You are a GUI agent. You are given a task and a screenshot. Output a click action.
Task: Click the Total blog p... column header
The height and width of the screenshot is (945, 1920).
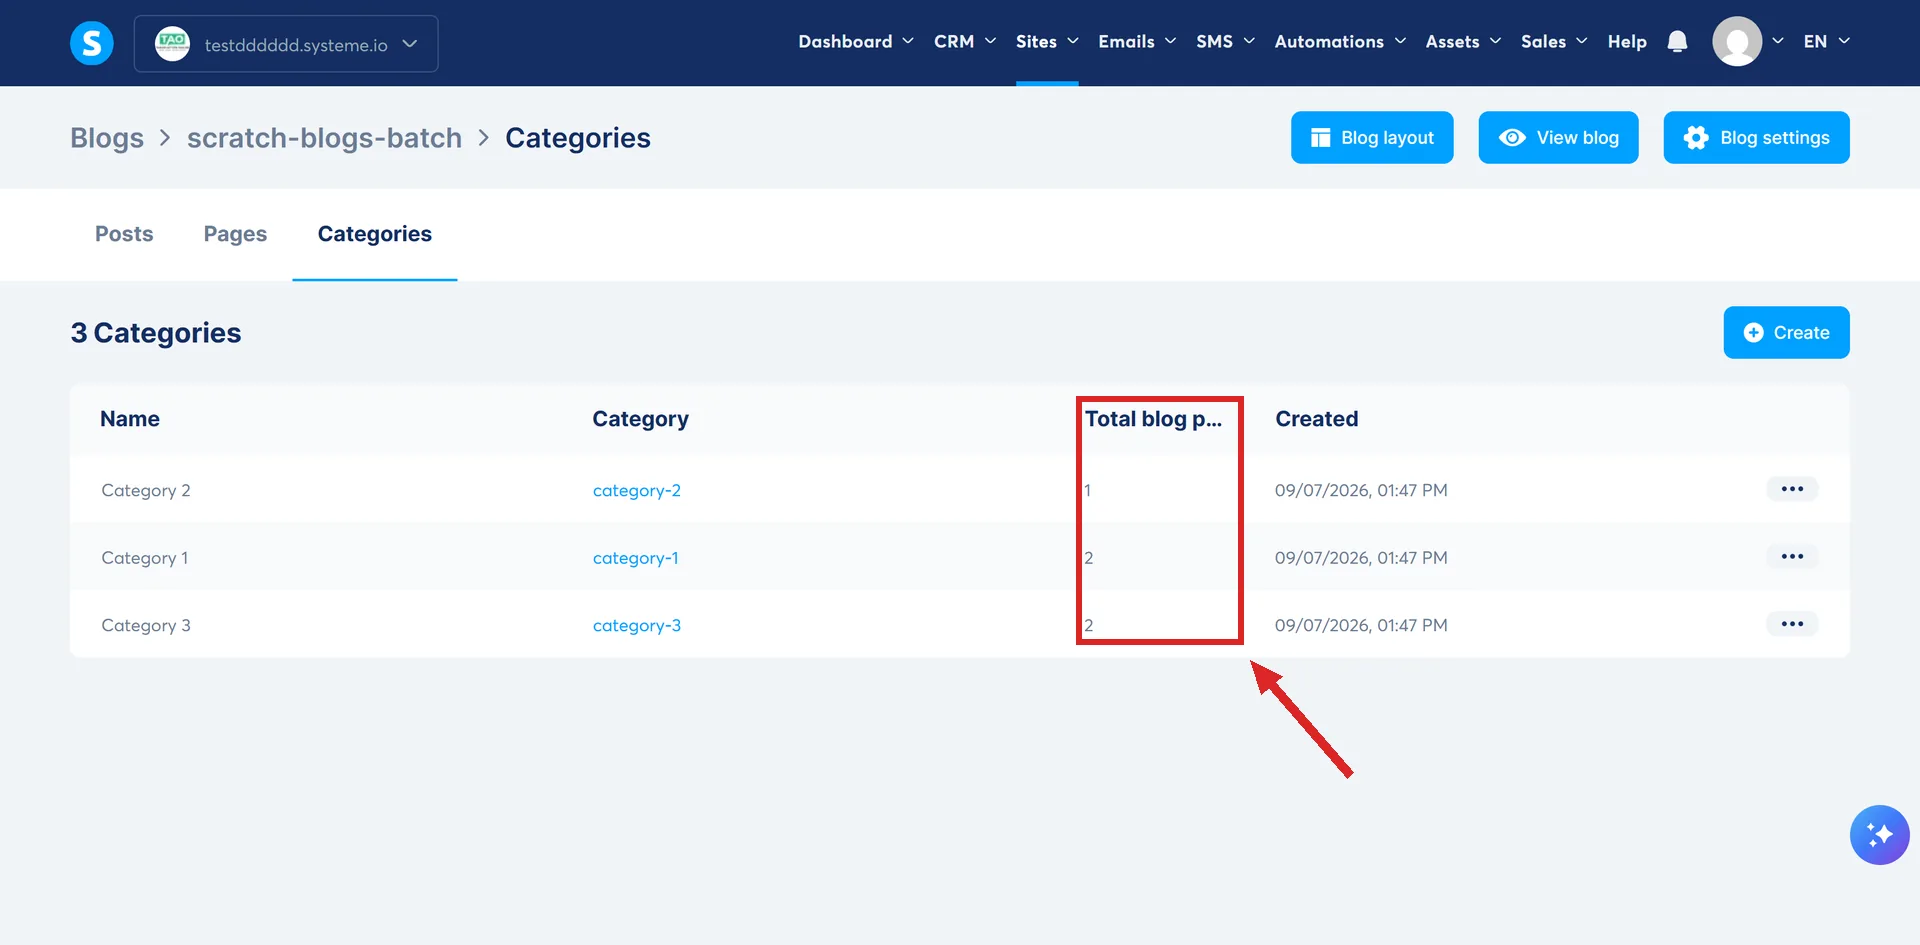pos(1153,419)
